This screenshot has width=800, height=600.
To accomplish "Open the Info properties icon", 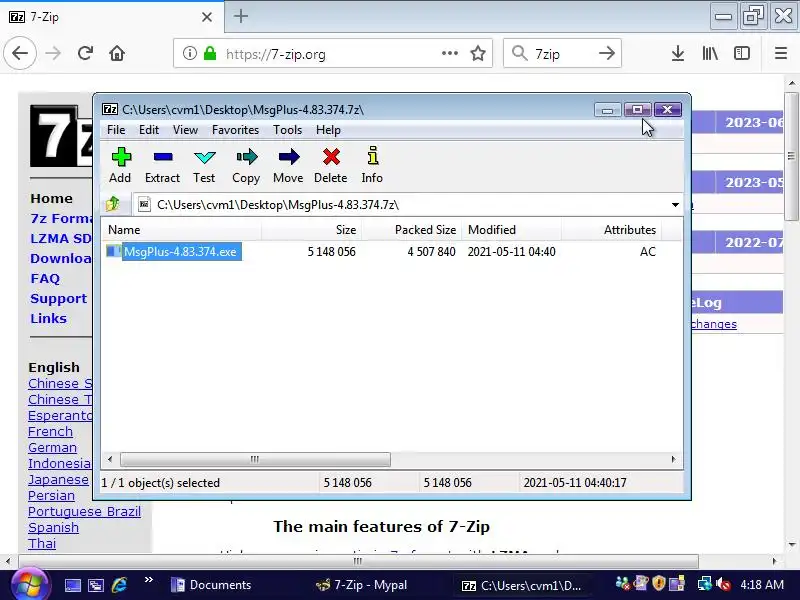I will pos(372,165).
